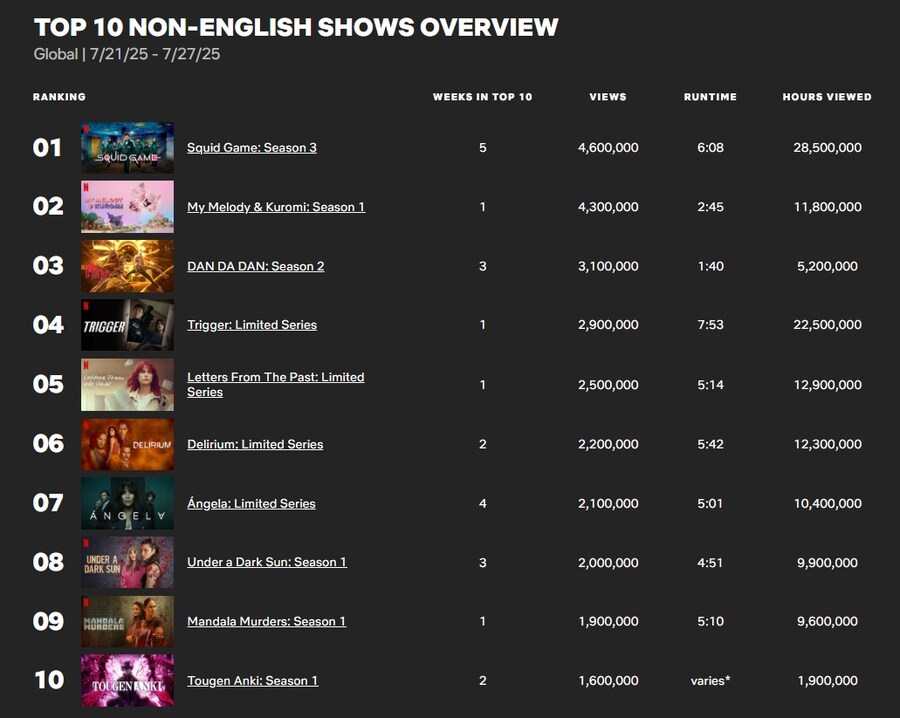Screen dimensions: 900x718
Task: Click the Delirium poster thumbnail
Action: tap(127, 444)
